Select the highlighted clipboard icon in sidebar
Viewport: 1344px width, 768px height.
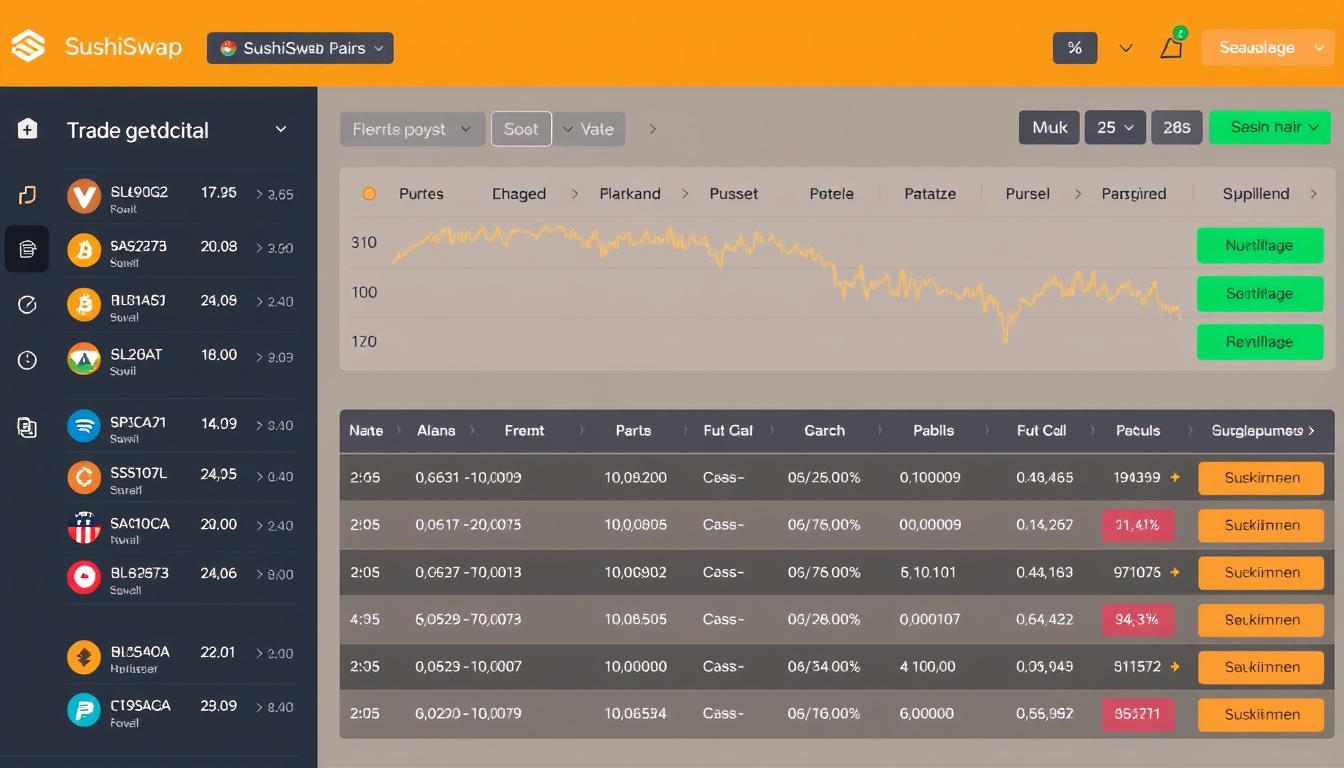(x=27, y=248)
